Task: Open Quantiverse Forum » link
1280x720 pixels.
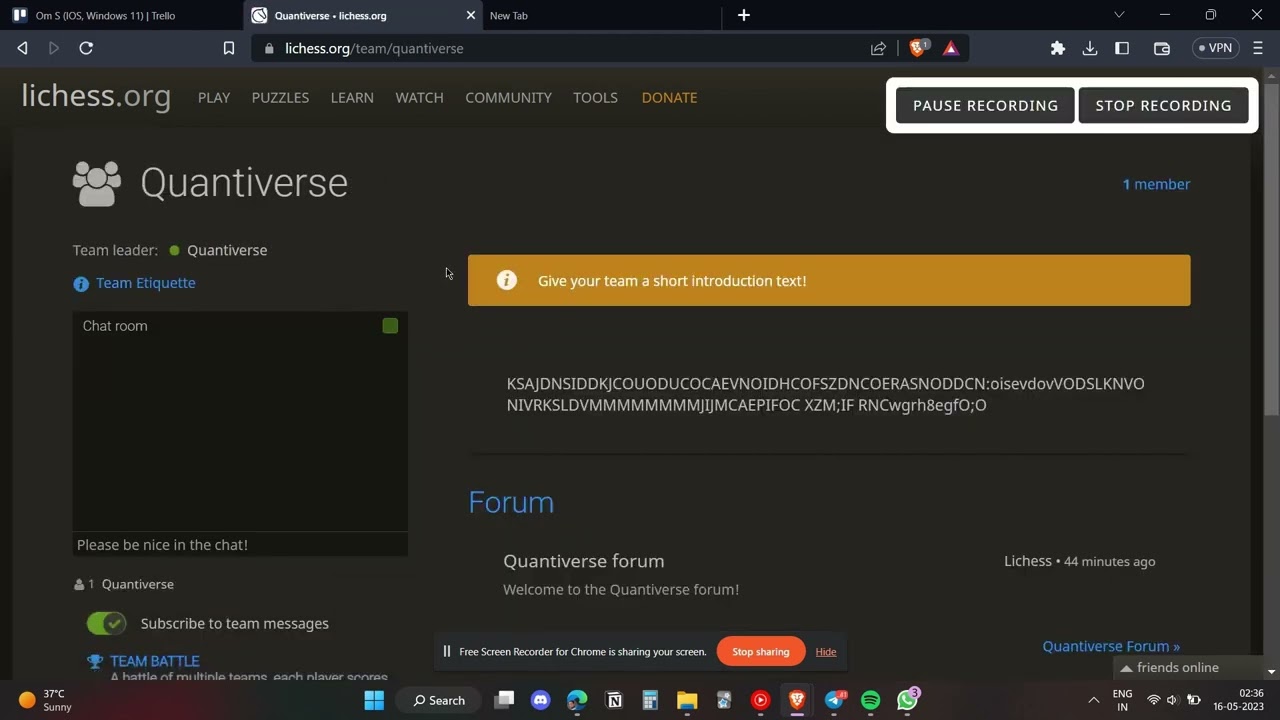Action: coord(1111,646)
